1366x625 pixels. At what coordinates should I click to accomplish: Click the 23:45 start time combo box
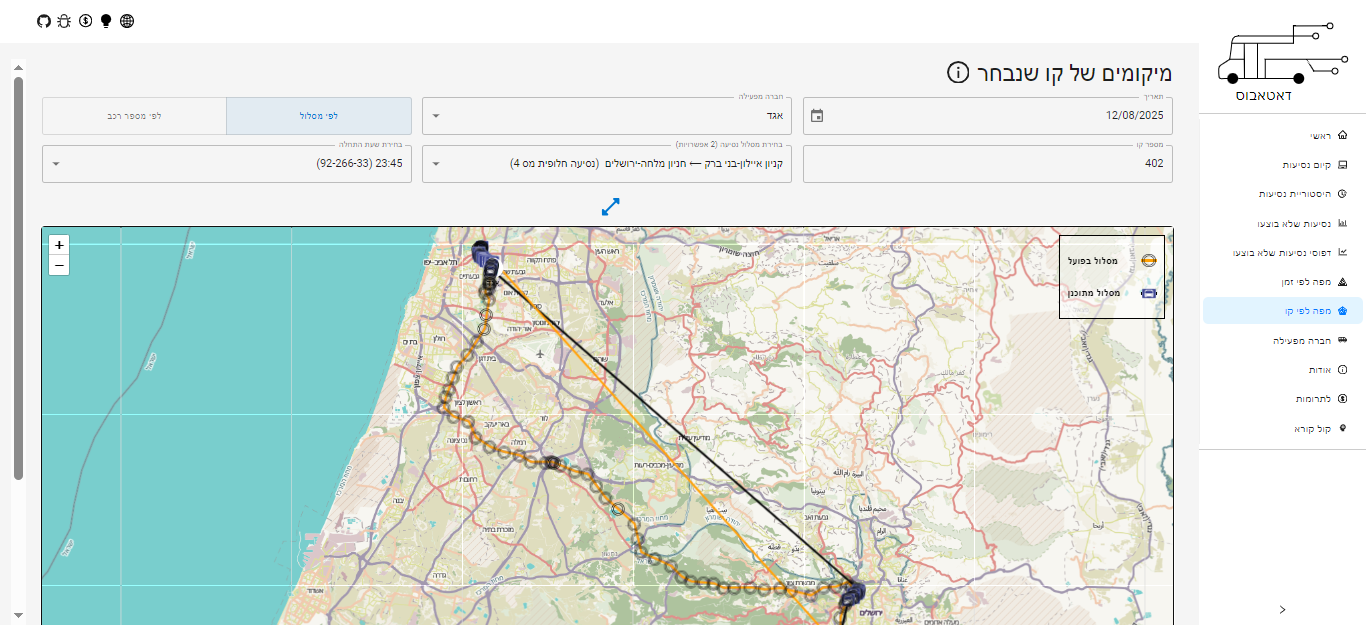(x=227, y=164)
